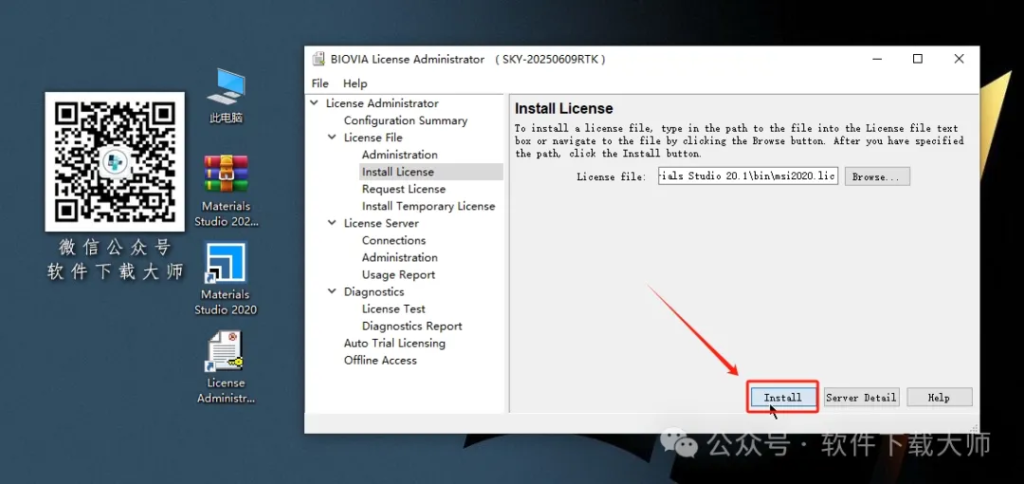The height and width of the screenshot is (484, 1024).
Task: Open the File menu
Action: [320, 83]
